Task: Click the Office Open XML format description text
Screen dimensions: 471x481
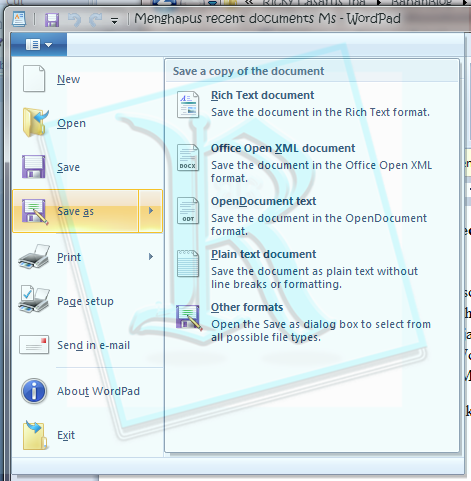Action: 321,172
